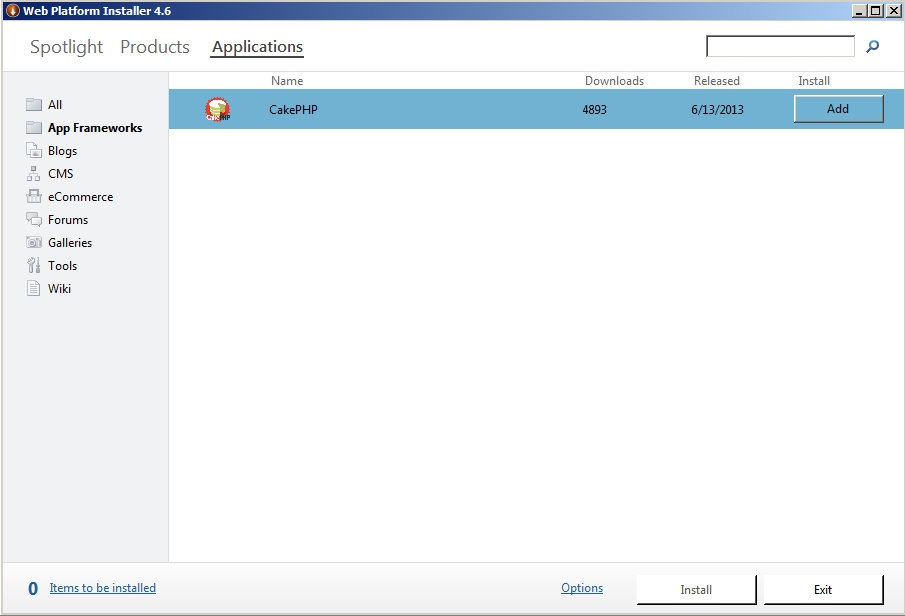The height and width of the screenshot is (616, 905).
Task: Close the installer window
Action: (893, 10)
